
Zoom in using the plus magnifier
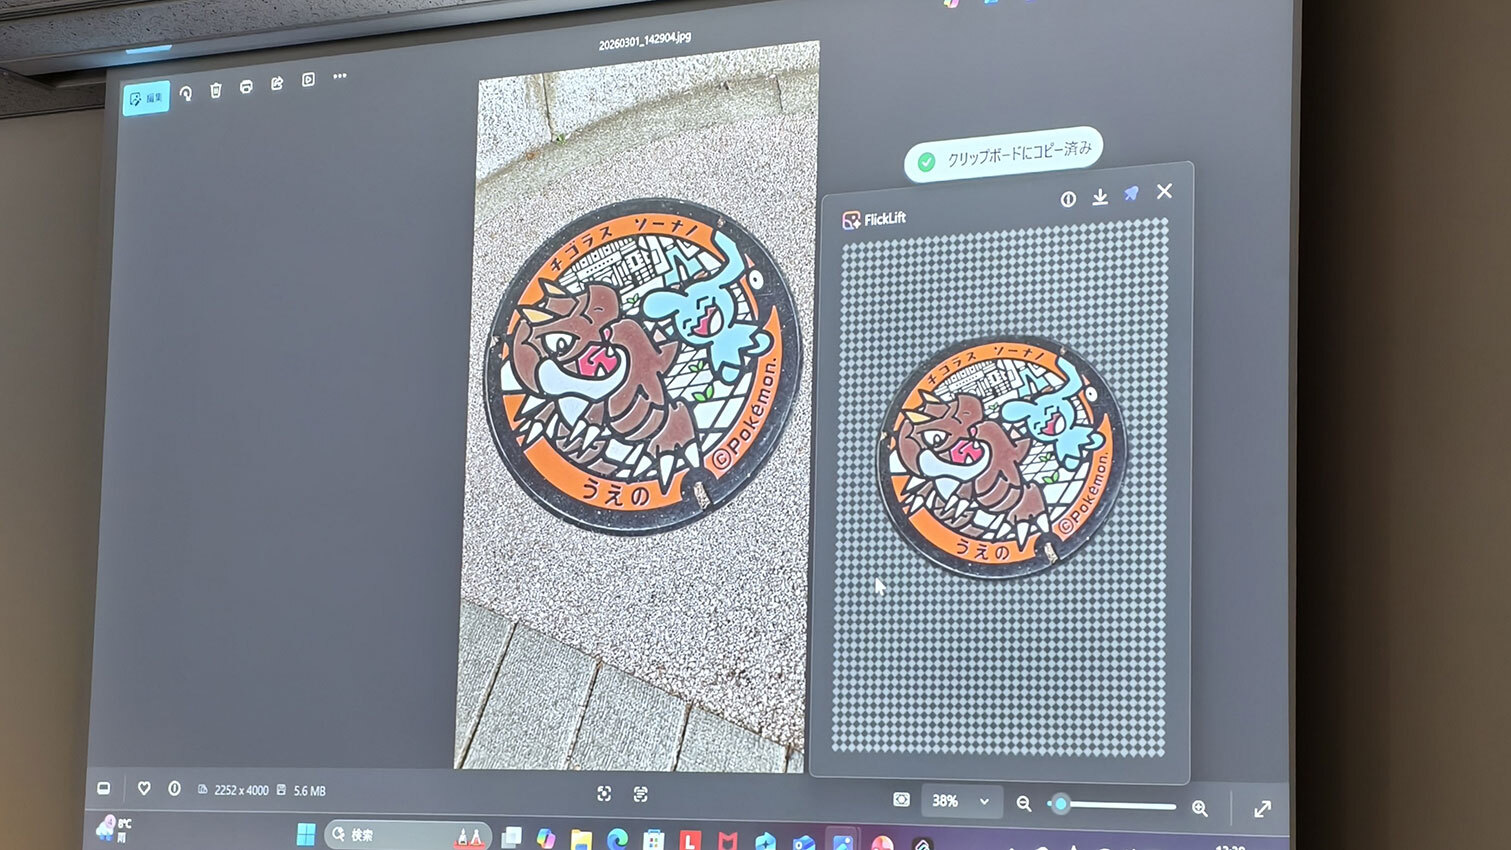tap(1200, 808)
